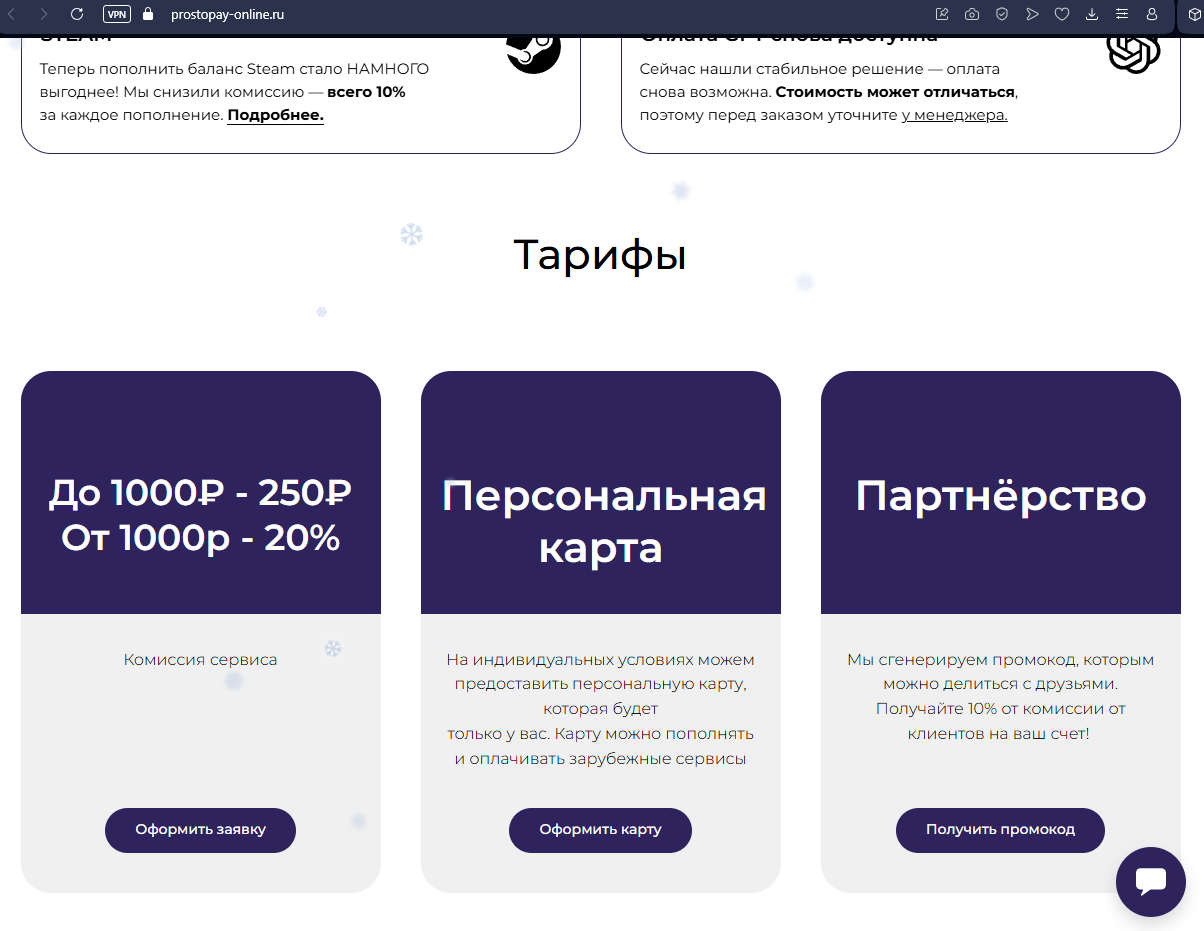
Task: Click the "у менеджера." link
Action: (x=957, y=114)
